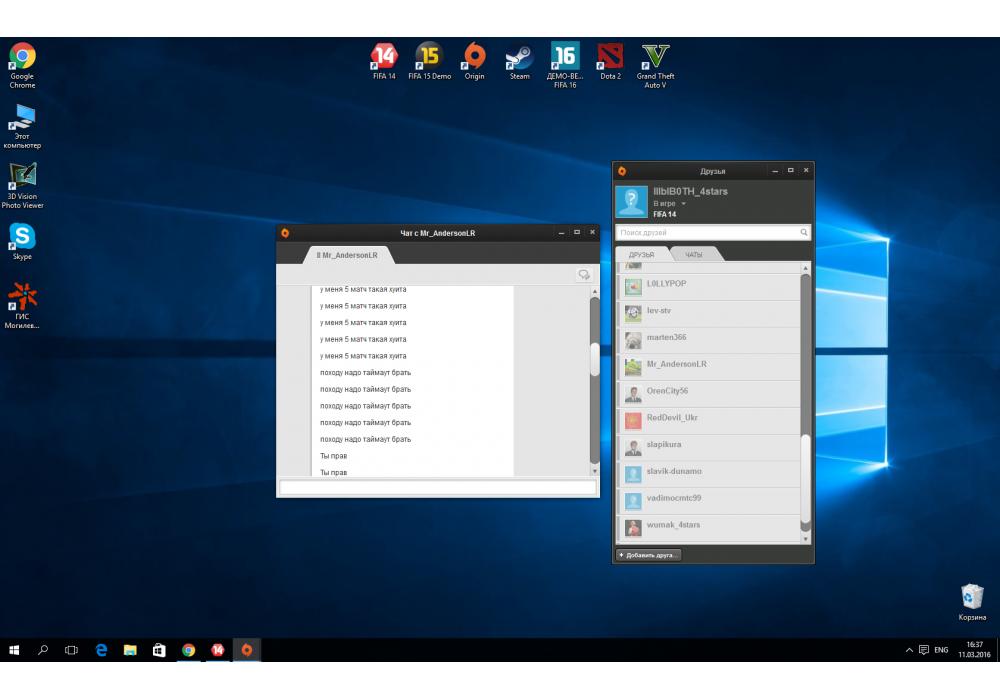Screen dimensions: 1000x700
Task: Open the Skype desktop shortcut
Action: pos(22,238)
